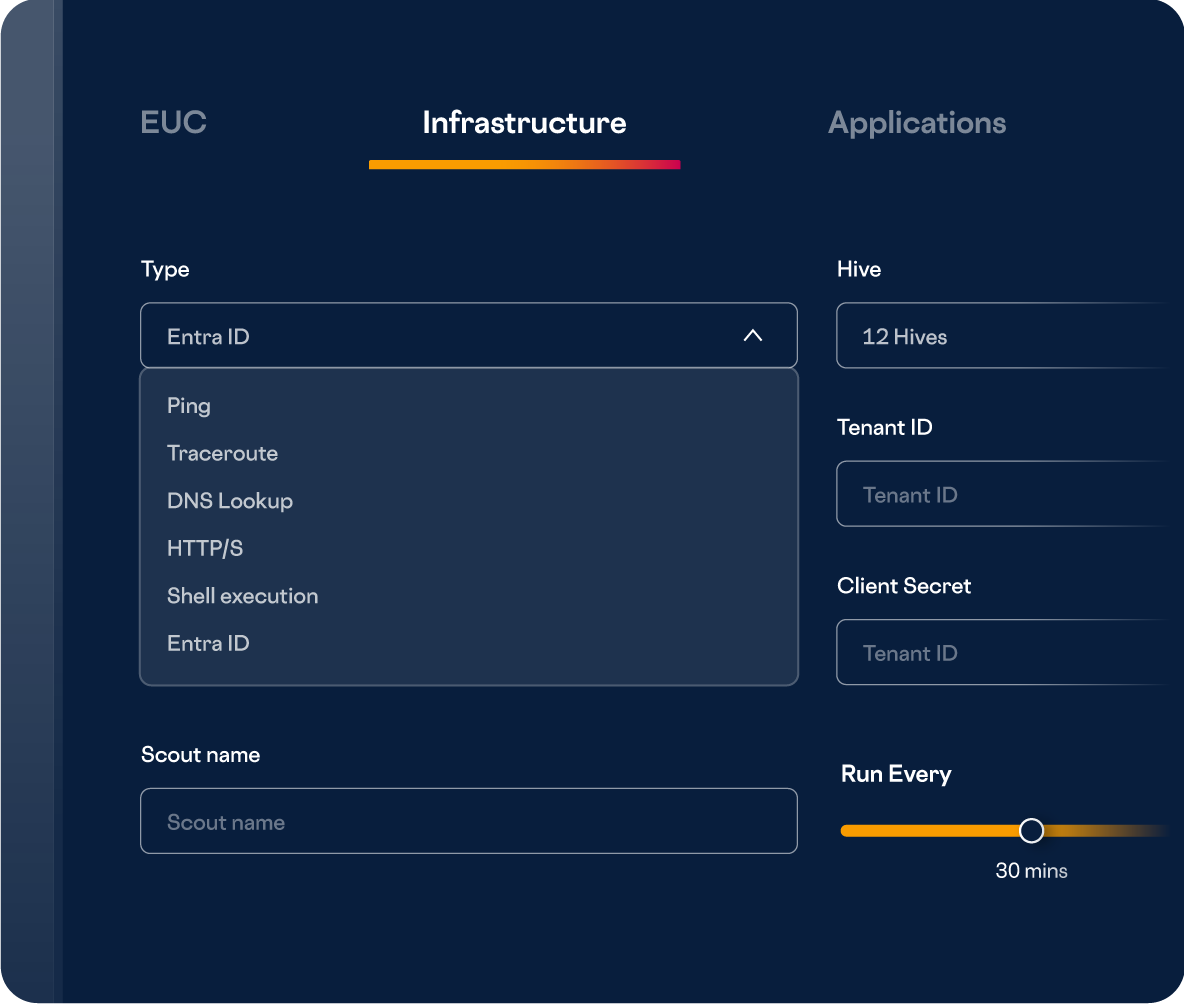Viewport: 1184px width, 1004px height.
Task: Open the Hive dropdown showing 12 Hives
Action: pos(1000,336)
